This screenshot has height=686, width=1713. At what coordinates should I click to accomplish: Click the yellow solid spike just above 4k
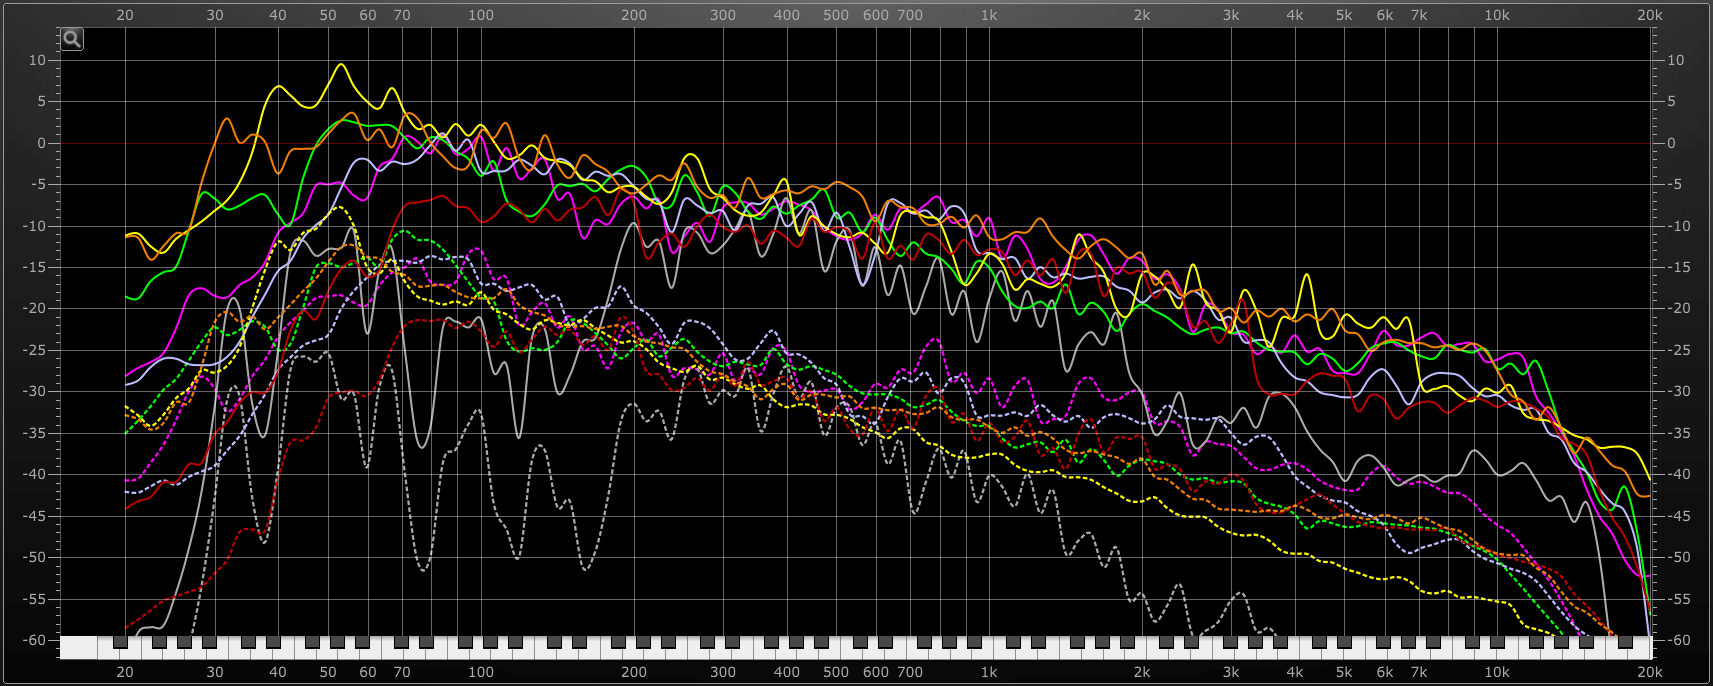[x=1306, y=275]
